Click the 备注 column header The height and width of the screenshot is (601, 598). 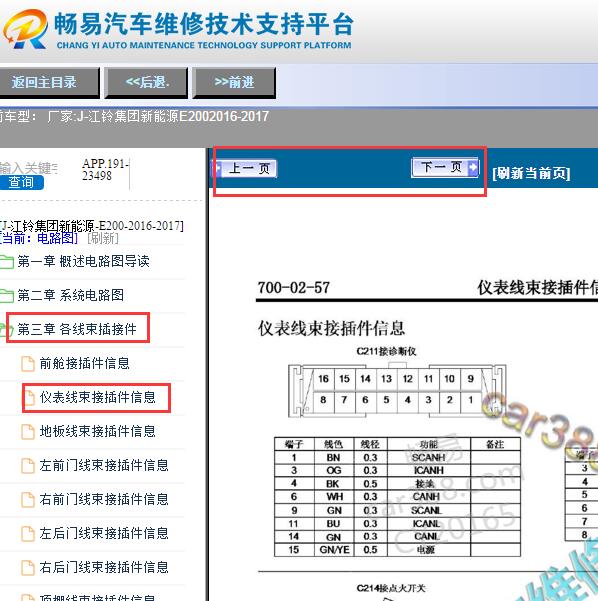click(x=495, y=444)
